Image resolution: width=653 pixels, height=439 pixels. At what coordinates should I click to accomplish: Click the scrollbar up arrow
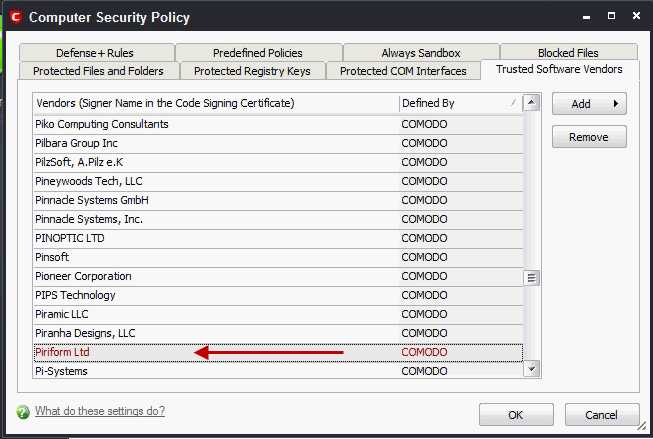[x=531, y=102]
